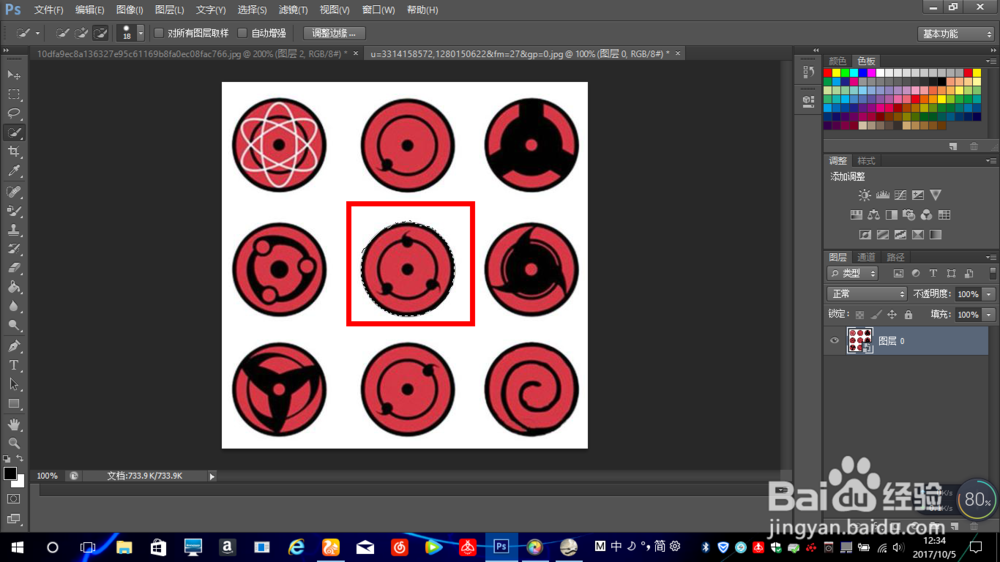Select the Hand tool
Viewport: 1000px width, 562px height.
point(13,424)
